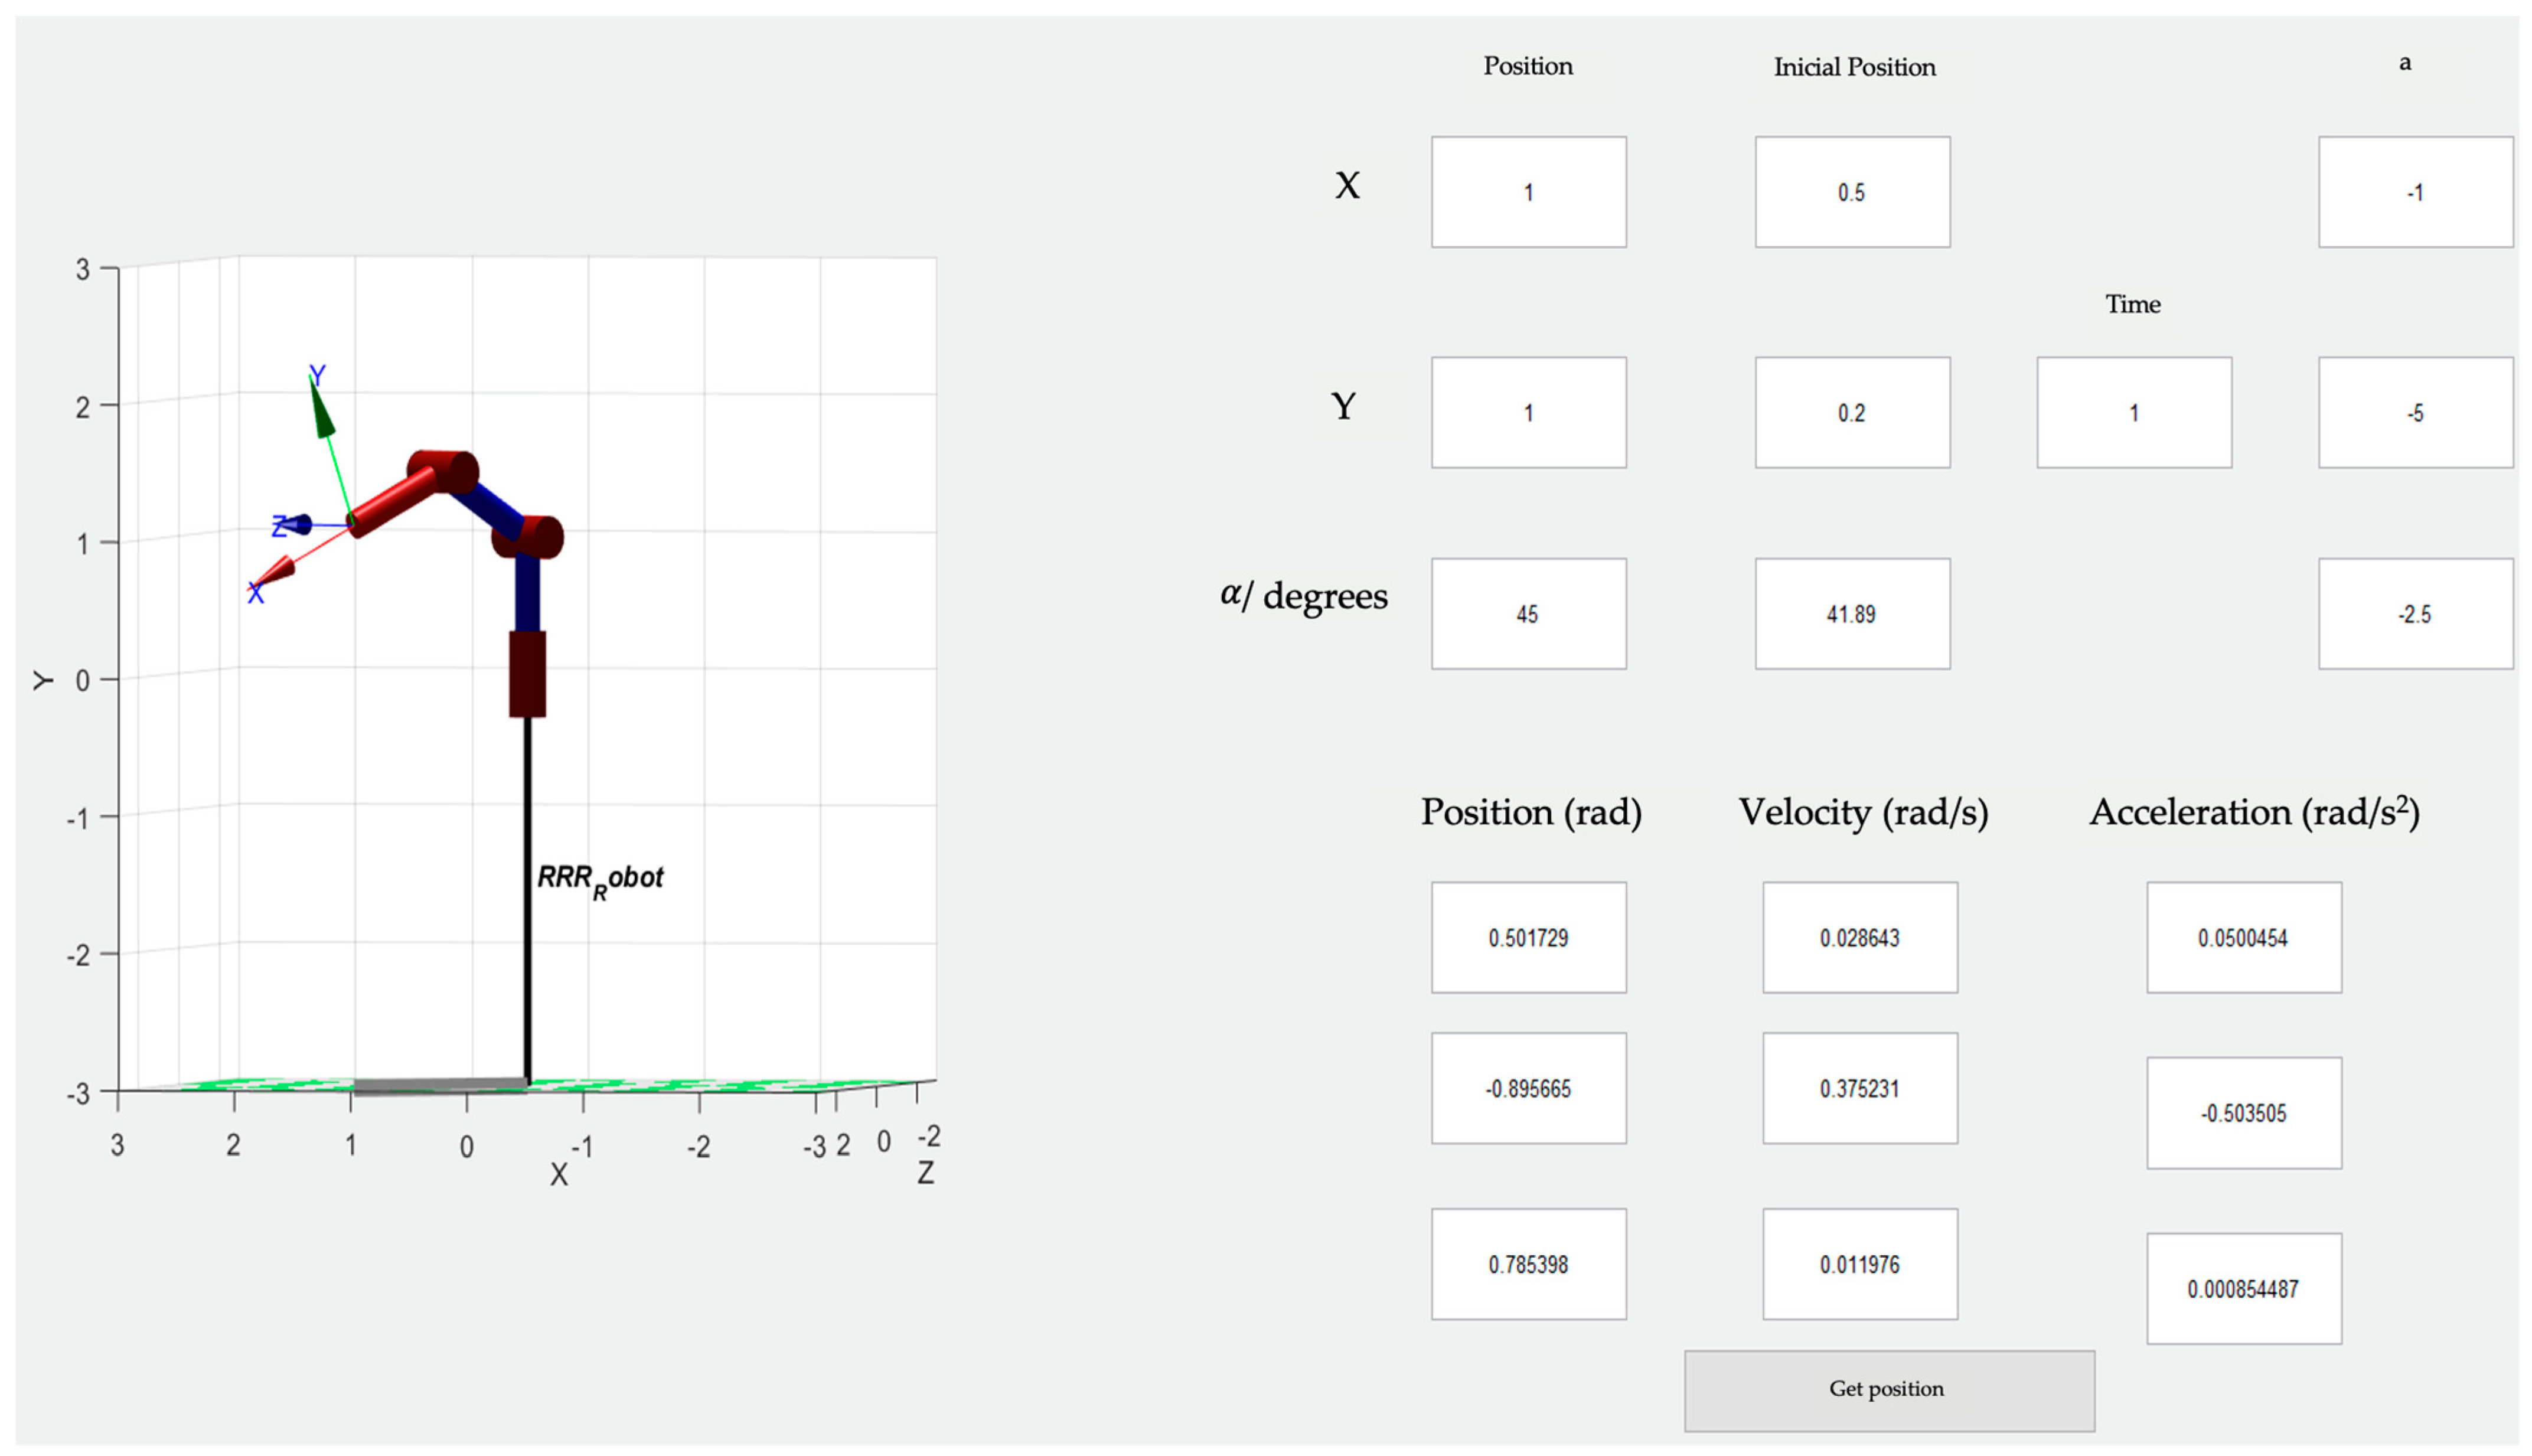This screenshot has width=2532, height=1456.
Task: Click the 'a' field containing -1
Action: click(x=2415, y=192)
